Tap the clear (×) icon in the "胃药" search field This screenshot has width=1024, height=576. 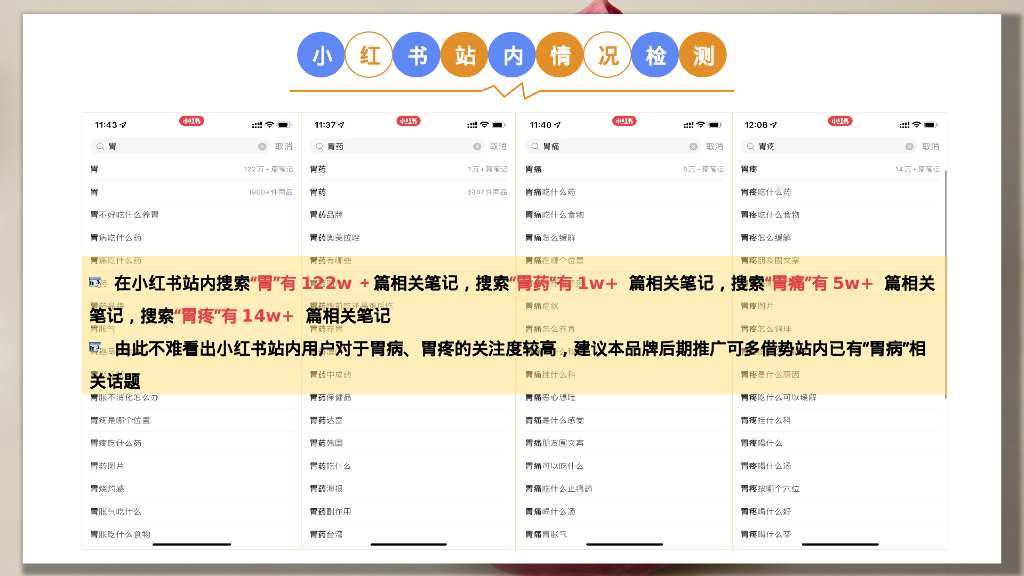(476, 145)
